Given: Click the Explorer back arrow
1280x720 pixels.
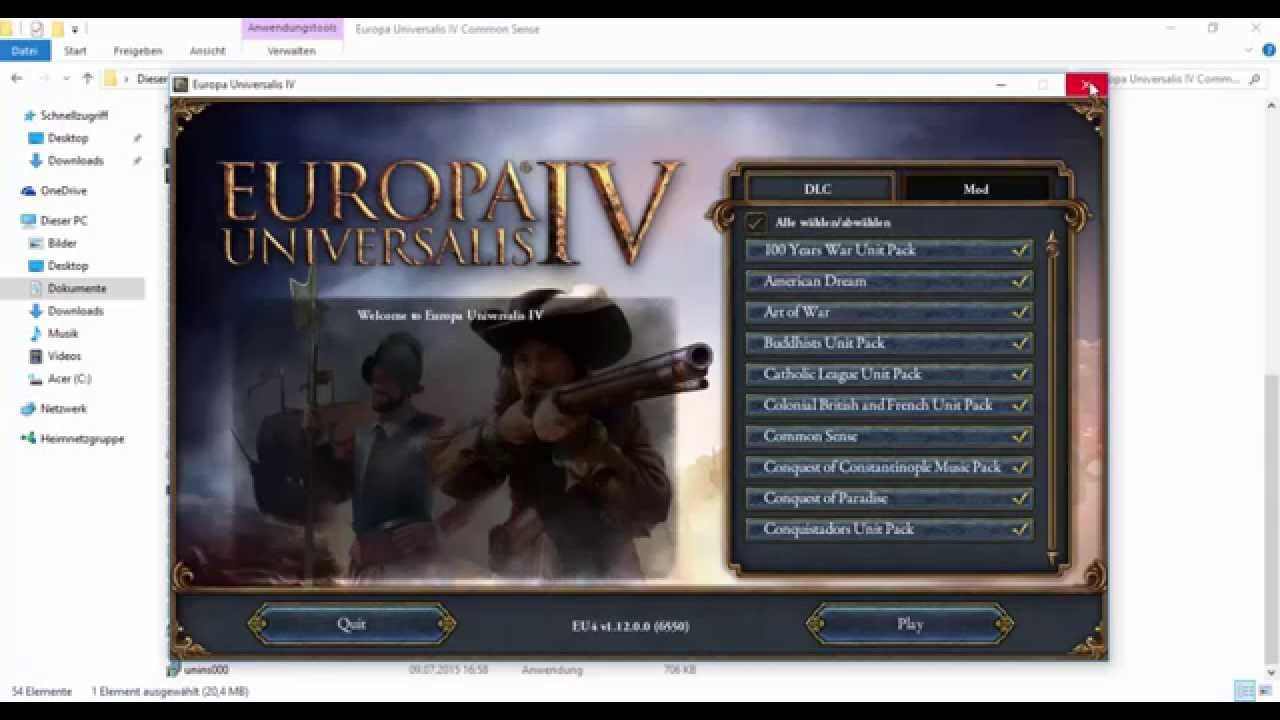Looking at the screenshot, I should [17, 79].
